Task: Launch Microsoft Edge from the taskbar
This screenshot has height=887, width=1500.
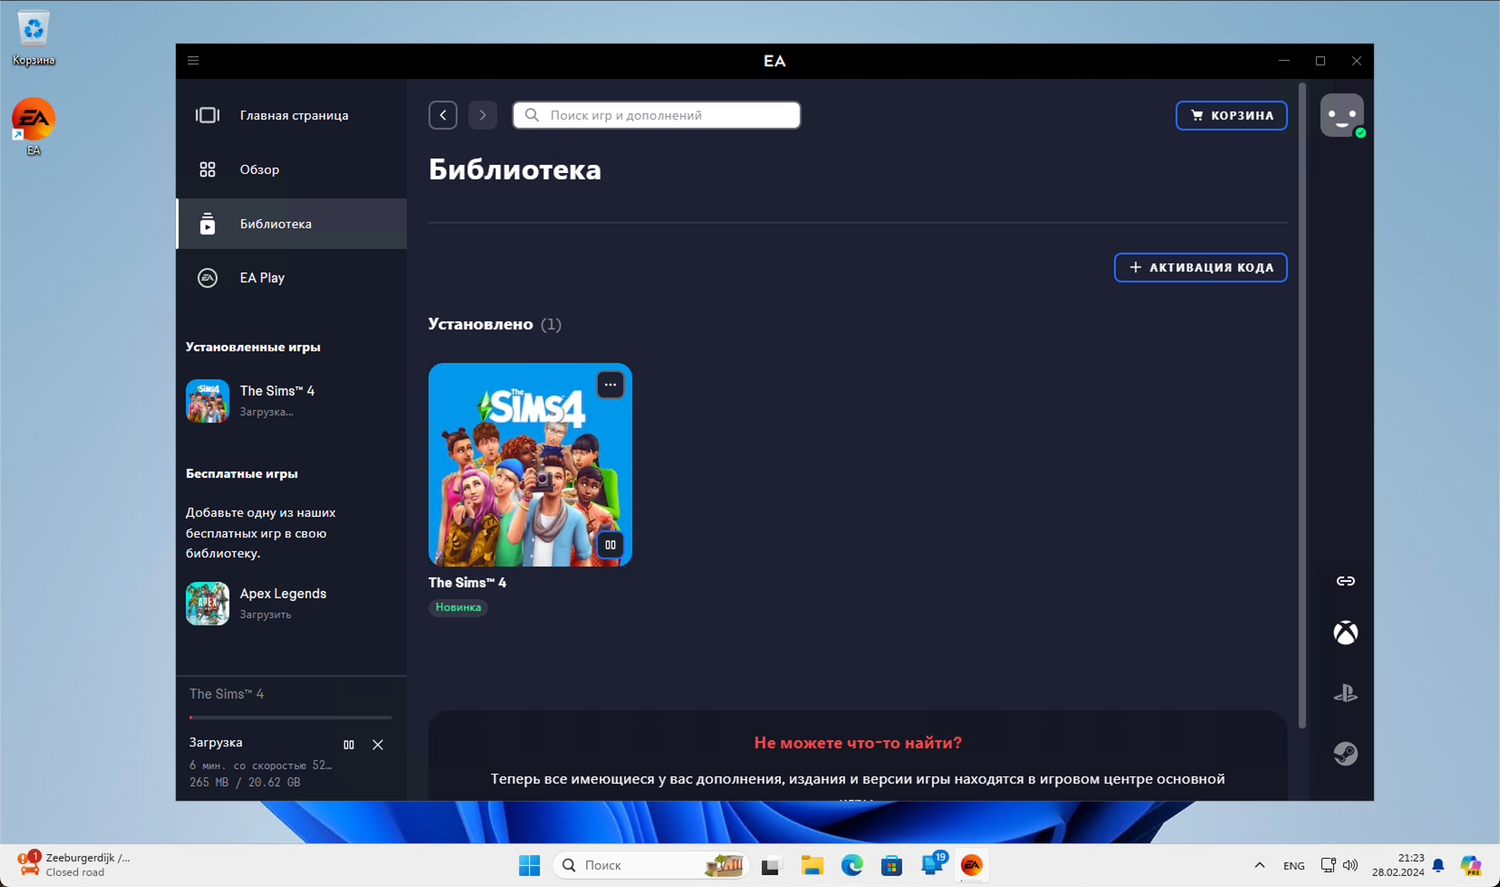Action: click(852, 866)
